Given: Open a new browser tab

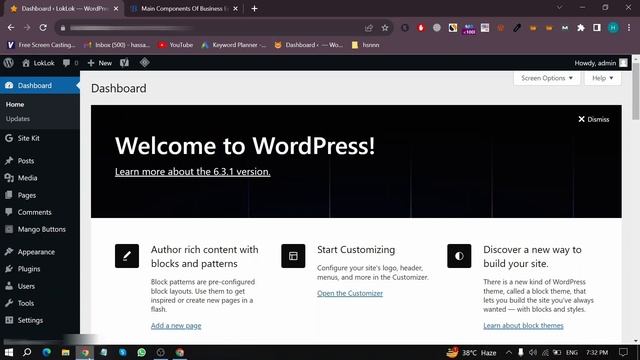Looking at the screenshot, I should tap(254, 9).
